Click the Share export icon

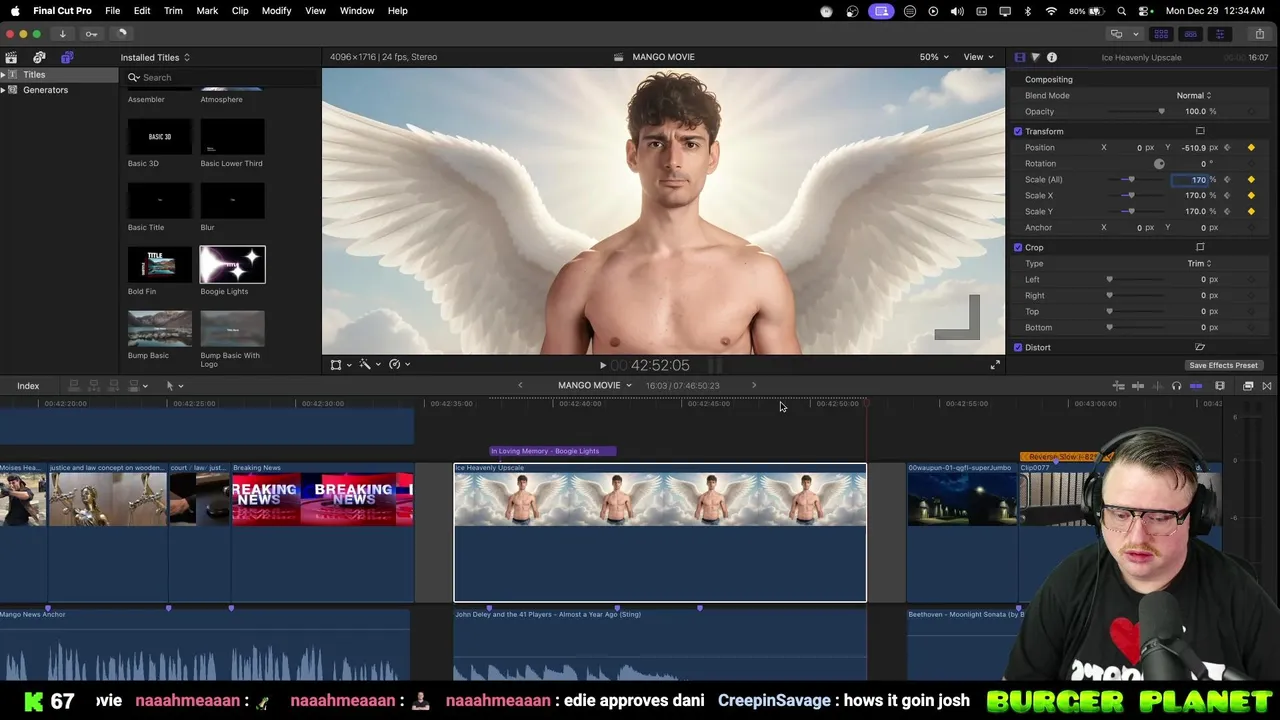(1259, 34)
